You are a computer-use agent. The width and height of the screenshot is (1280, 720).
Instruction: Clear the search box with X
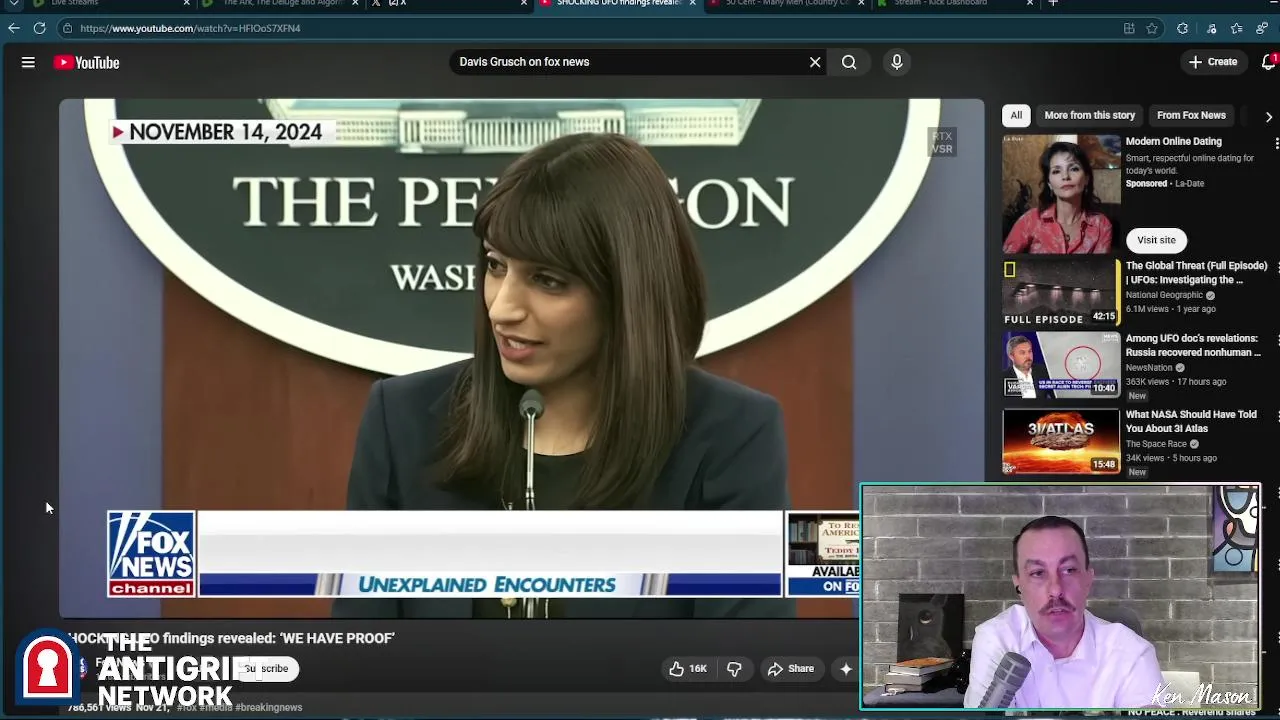pyautogui.click(x=815, y=62)
